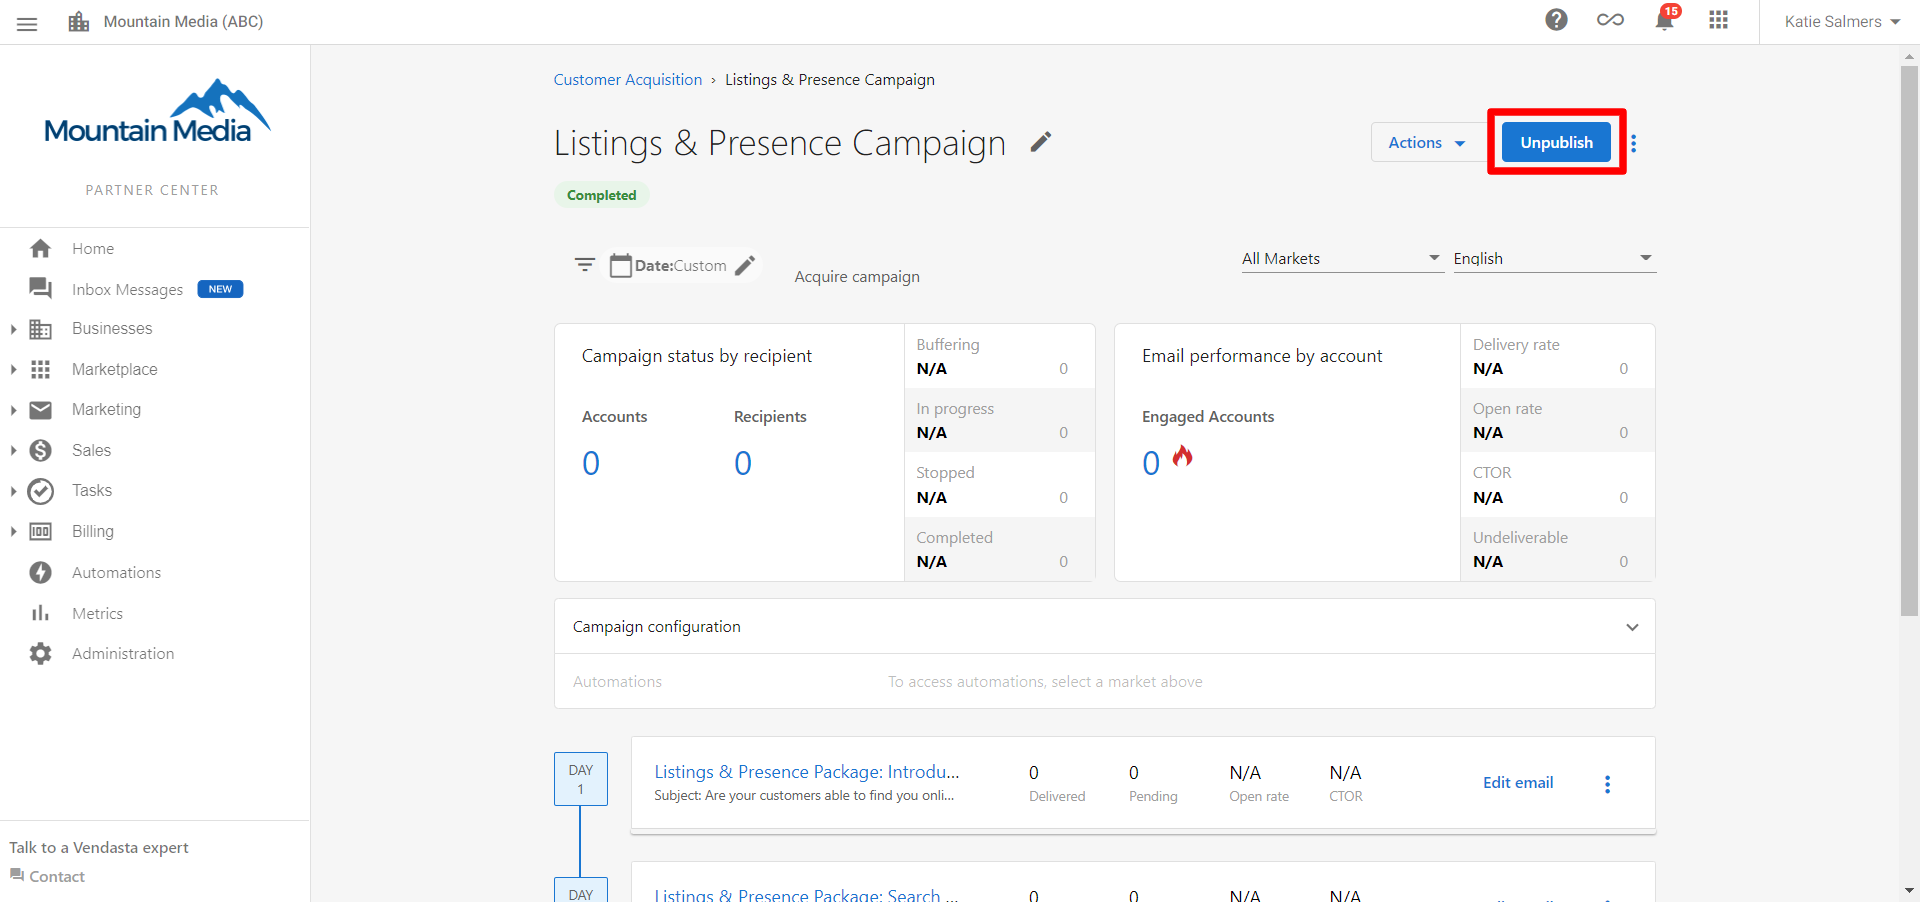Click the Metrics bar chart icon
The image size is (1920, 902).
click(40, 613)
